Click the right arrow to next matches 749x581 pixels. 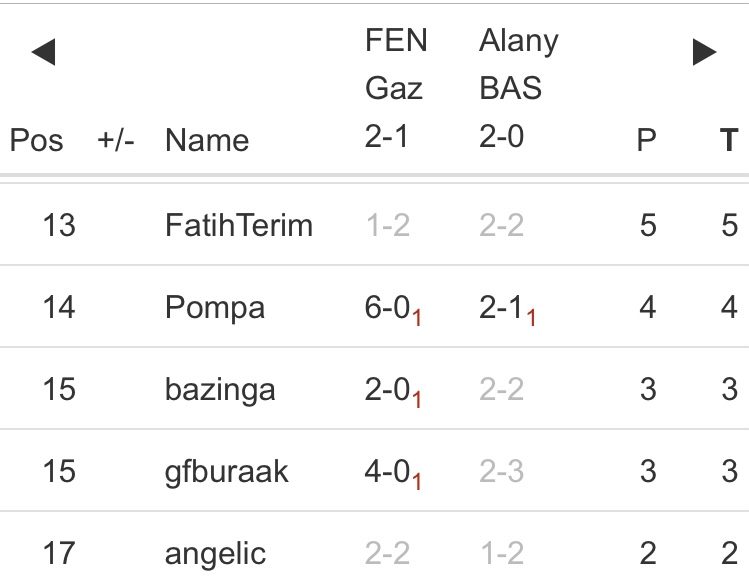pyautogui.click(x=705, y=53)
